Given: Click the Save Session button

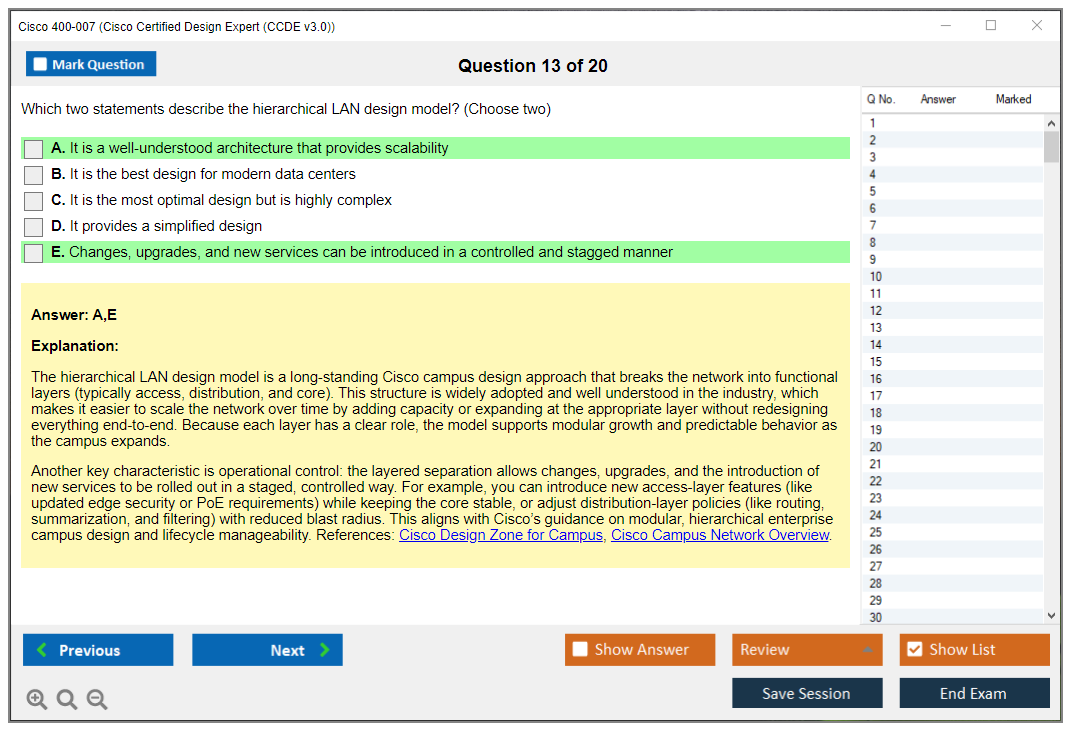Looking at the screenshot, I should click(x=806, y=694).
